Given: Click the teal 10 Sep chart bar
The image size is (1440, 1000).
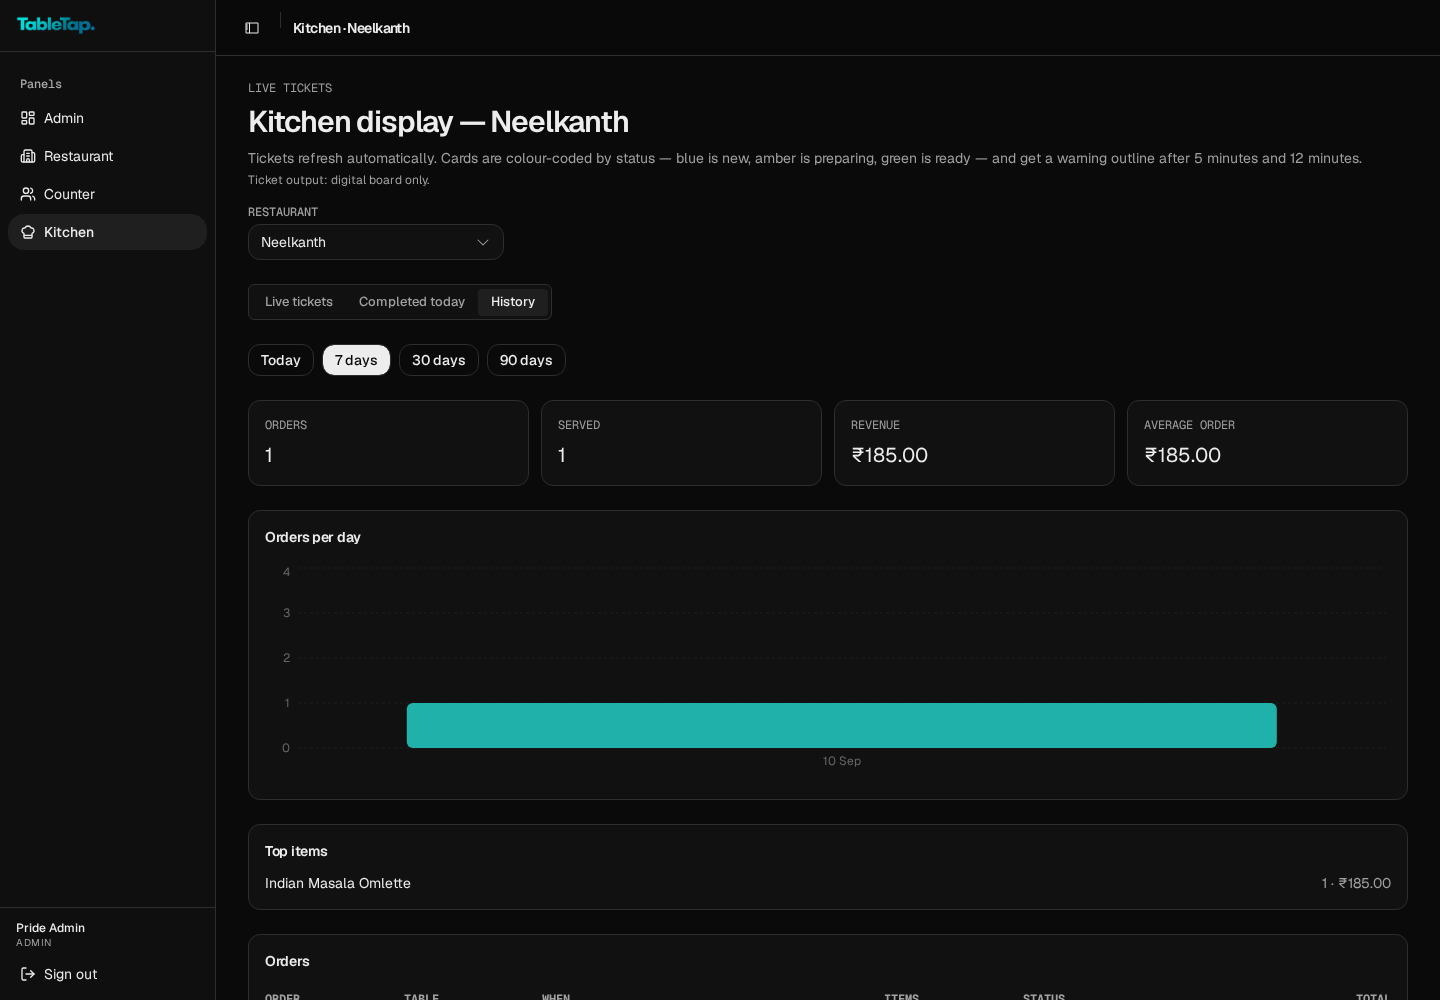Looking at the screenshot, I should click(842, 725).
